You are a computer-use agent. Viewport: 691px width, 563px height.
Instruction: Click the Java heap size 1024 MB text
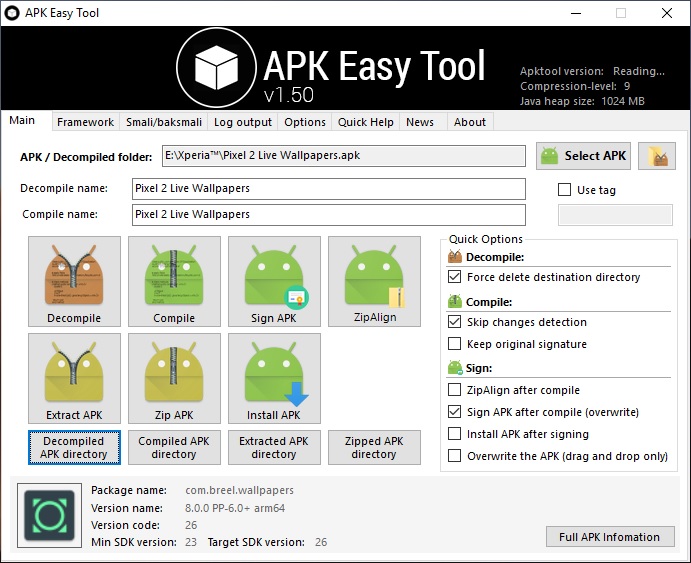tap(582, 101)
